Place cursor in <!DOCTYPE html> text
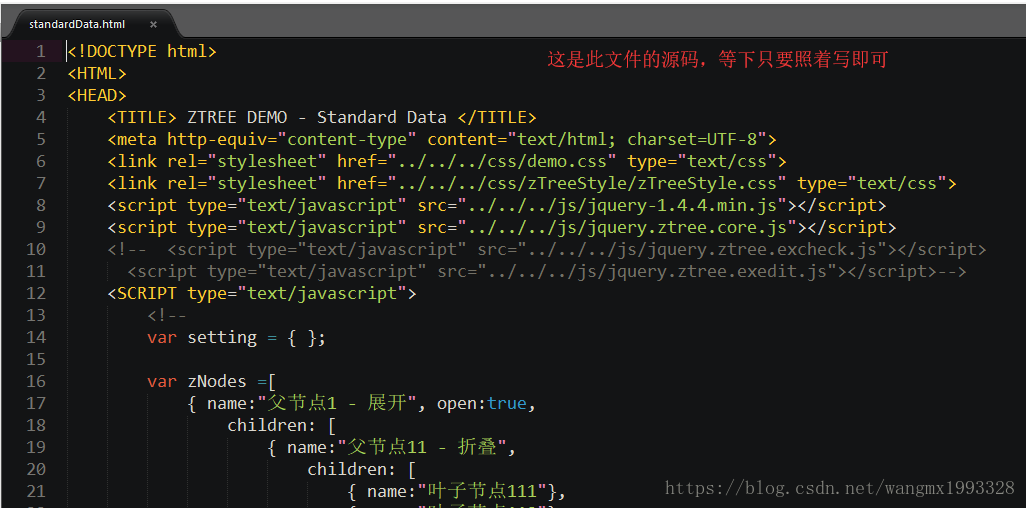 tap(142, 51)
